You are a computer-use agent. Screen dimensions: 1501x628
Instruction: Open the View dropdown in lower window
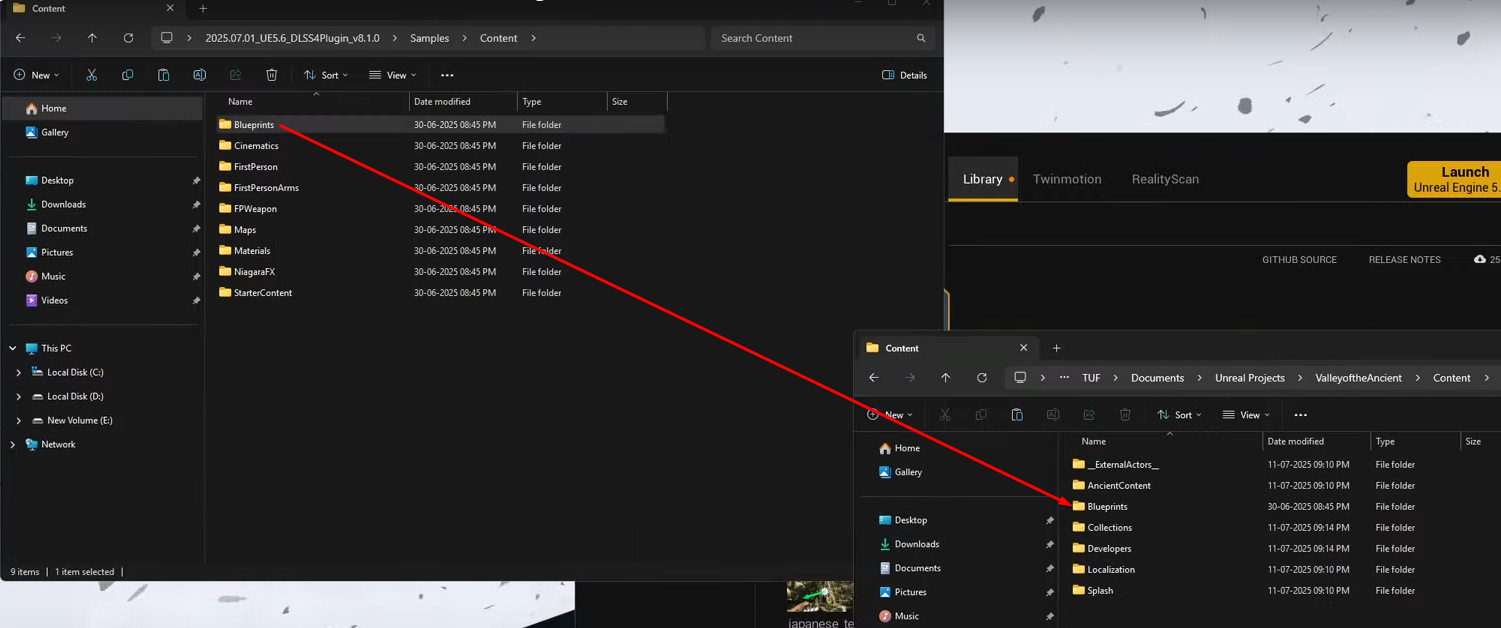1246,415
